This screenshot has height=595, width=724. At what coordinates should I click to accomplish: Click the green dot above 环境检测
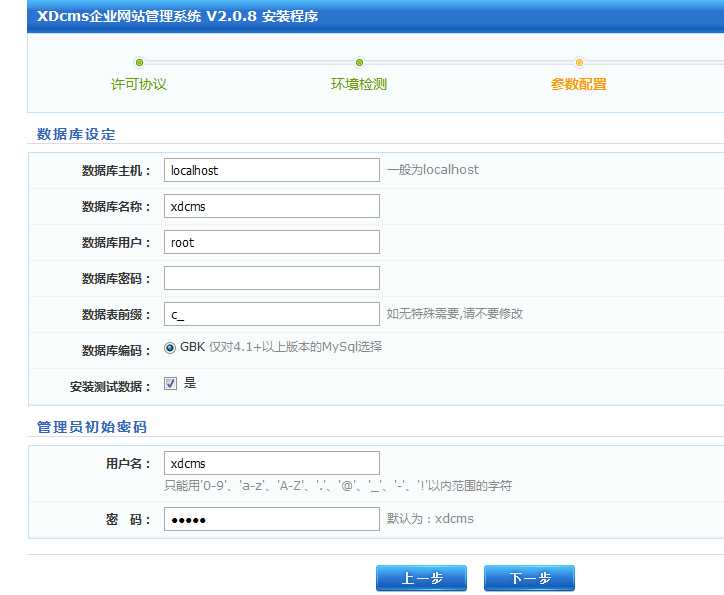(359, 63)
